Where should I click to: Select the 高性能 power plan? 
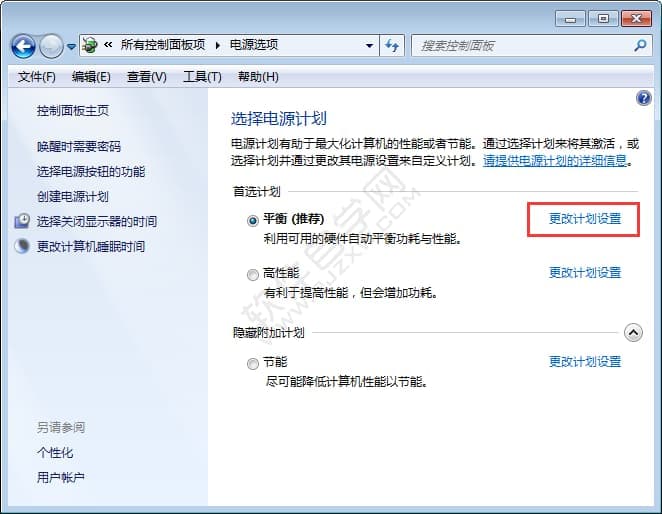pos(252,274)
